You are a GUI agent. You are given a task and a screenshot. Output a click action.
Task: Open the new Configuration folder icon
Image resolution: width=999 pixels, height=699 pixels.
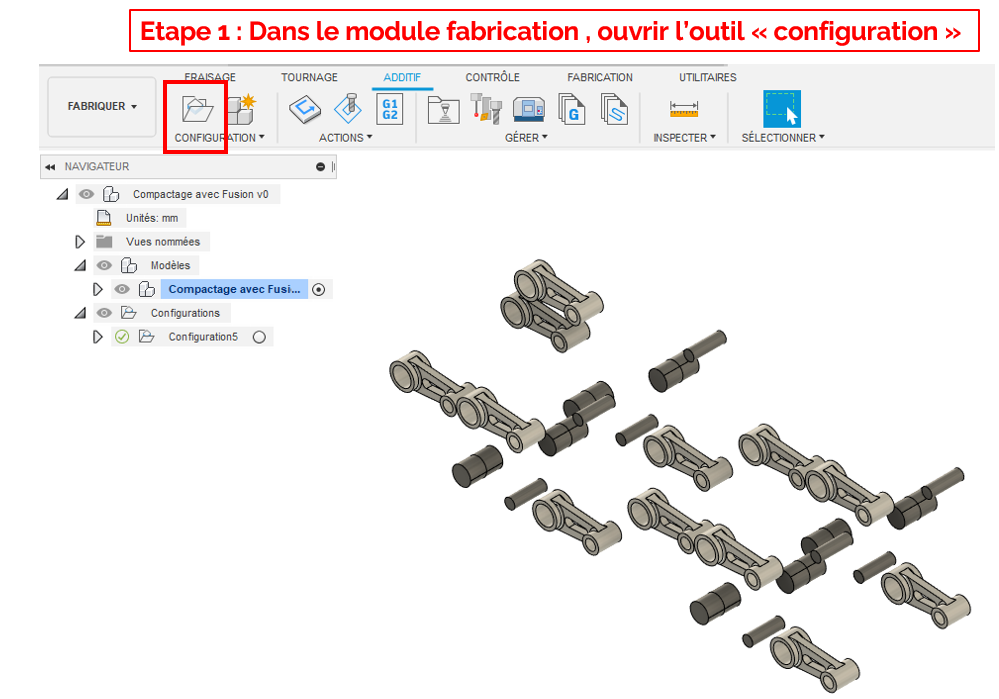[x=198, y=108]
